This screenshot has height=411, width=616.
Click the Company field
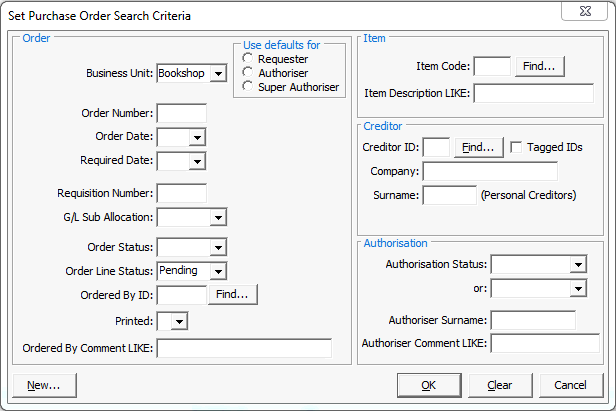coord(490,171)
